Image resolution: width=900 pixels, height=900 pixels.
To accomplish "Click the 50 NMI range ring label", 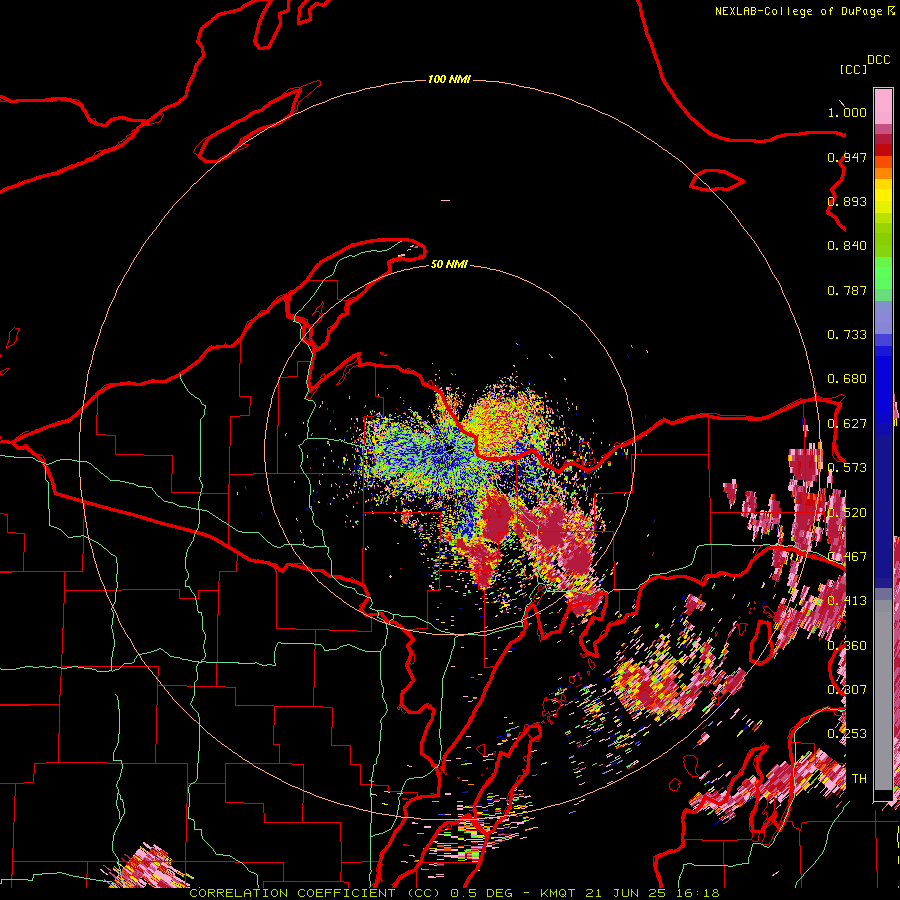I will tap(449, 264).
